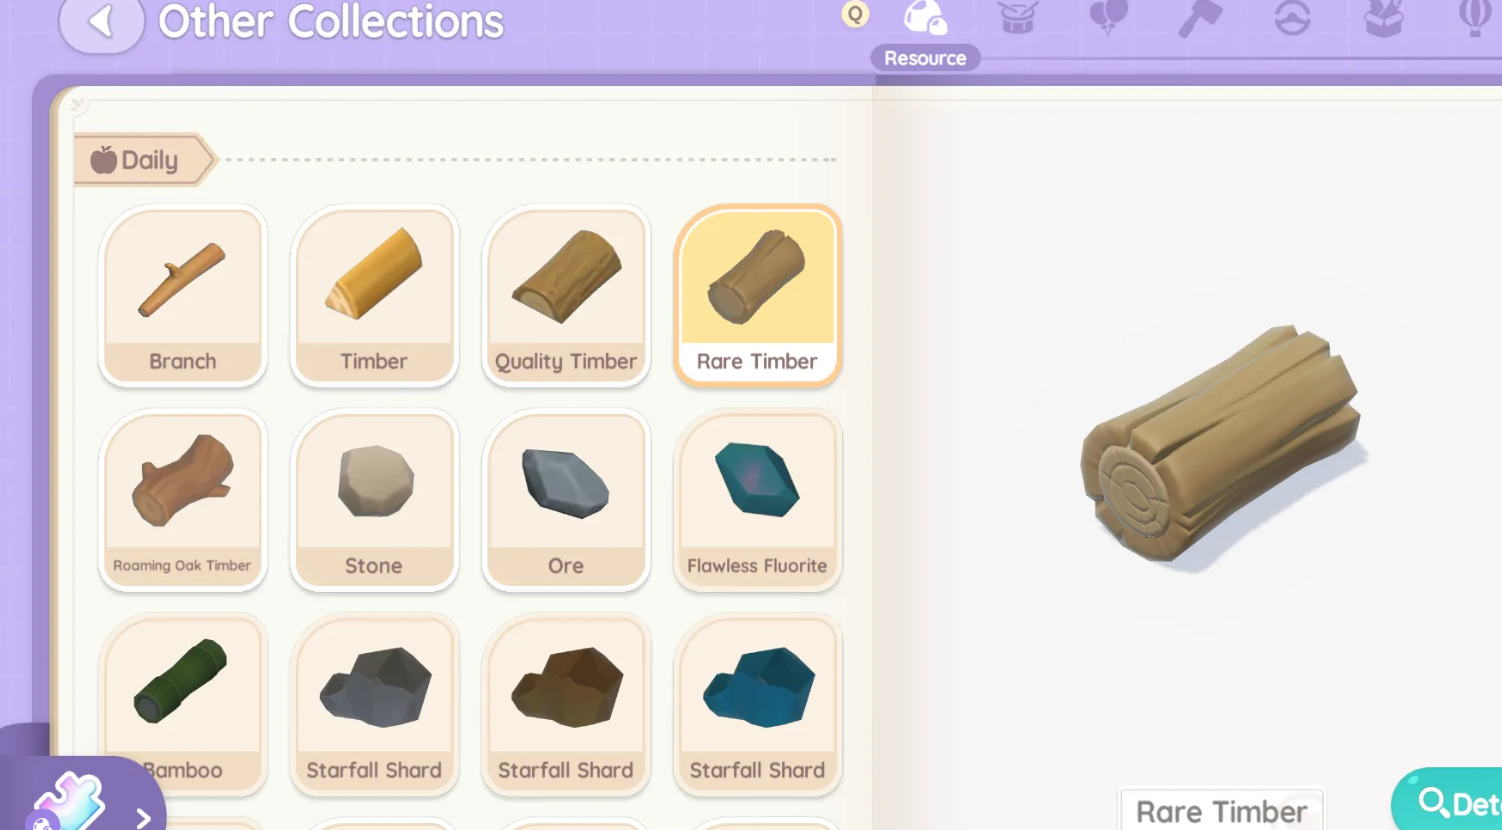Open the box category icon
This screenshot has height=830, width=1502.
(1384, 18)
